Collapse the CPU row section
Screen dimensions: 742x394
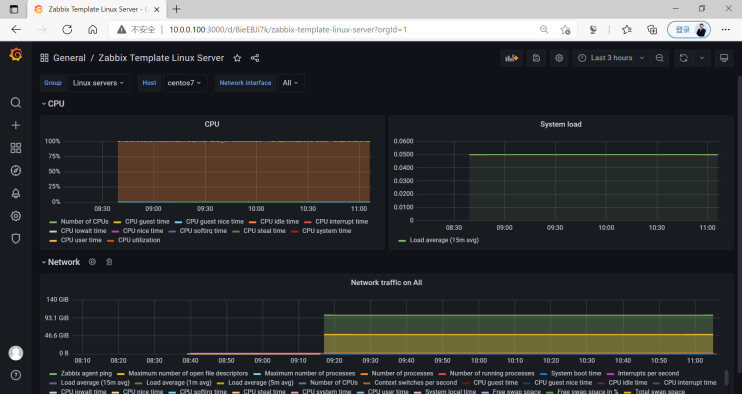tap(53, 104)
